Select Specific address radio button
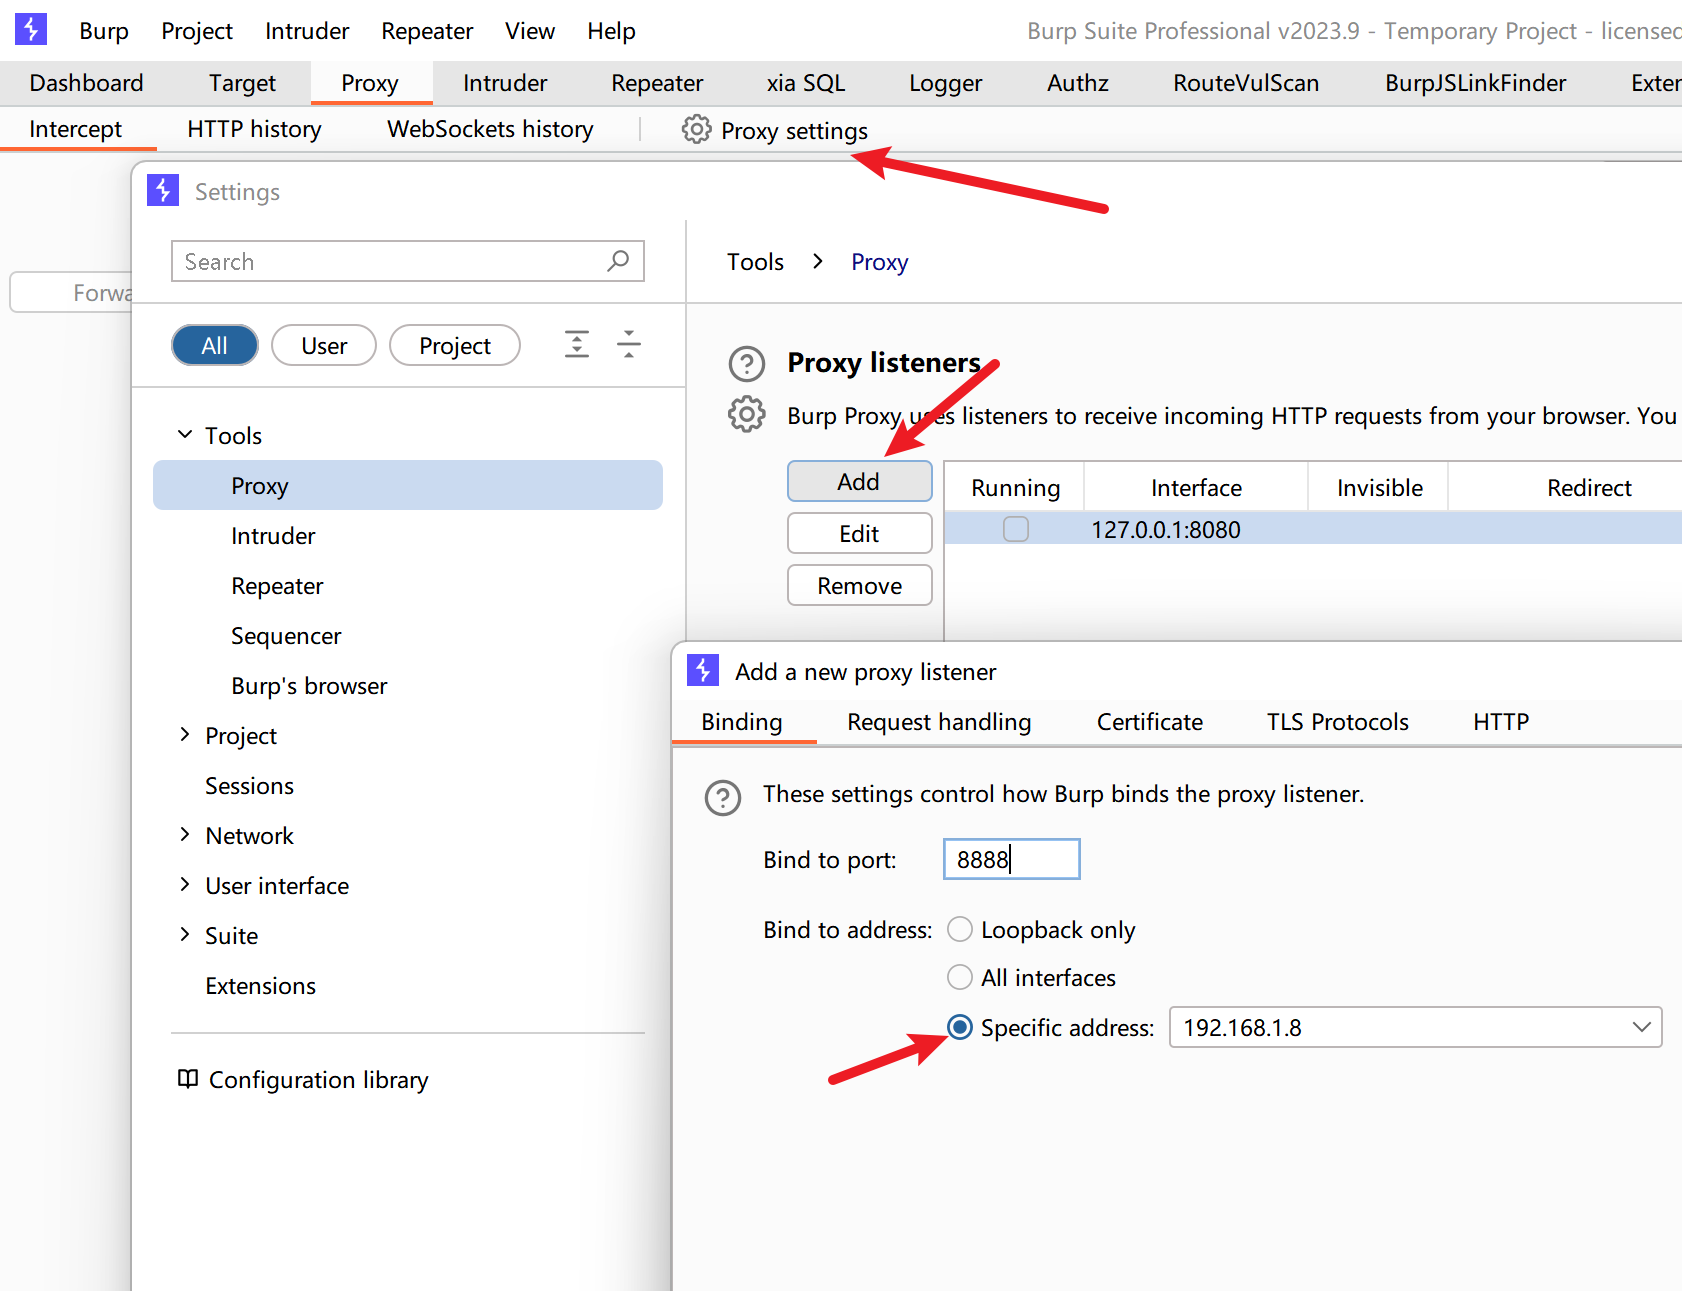This screenshot has width=1682, height=1291. pyautogui.click(x=960, y=1027)
